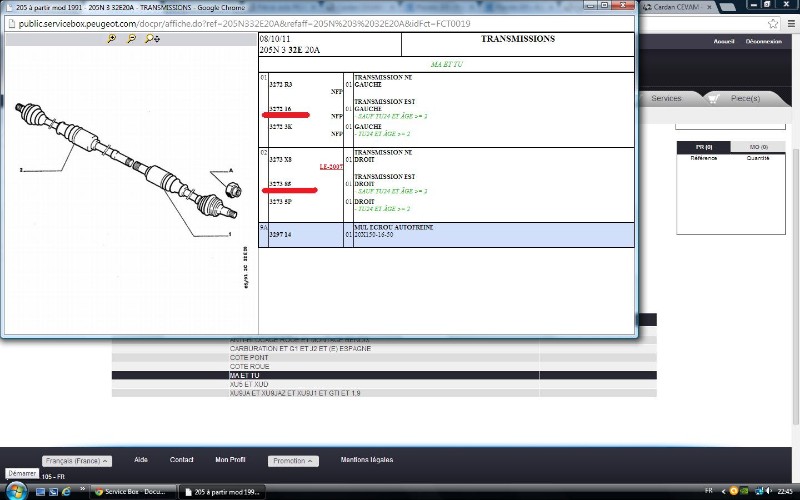Click the zoom-in magnifier above the diagram
Screen dimensions: 800x500
point(111,38)
